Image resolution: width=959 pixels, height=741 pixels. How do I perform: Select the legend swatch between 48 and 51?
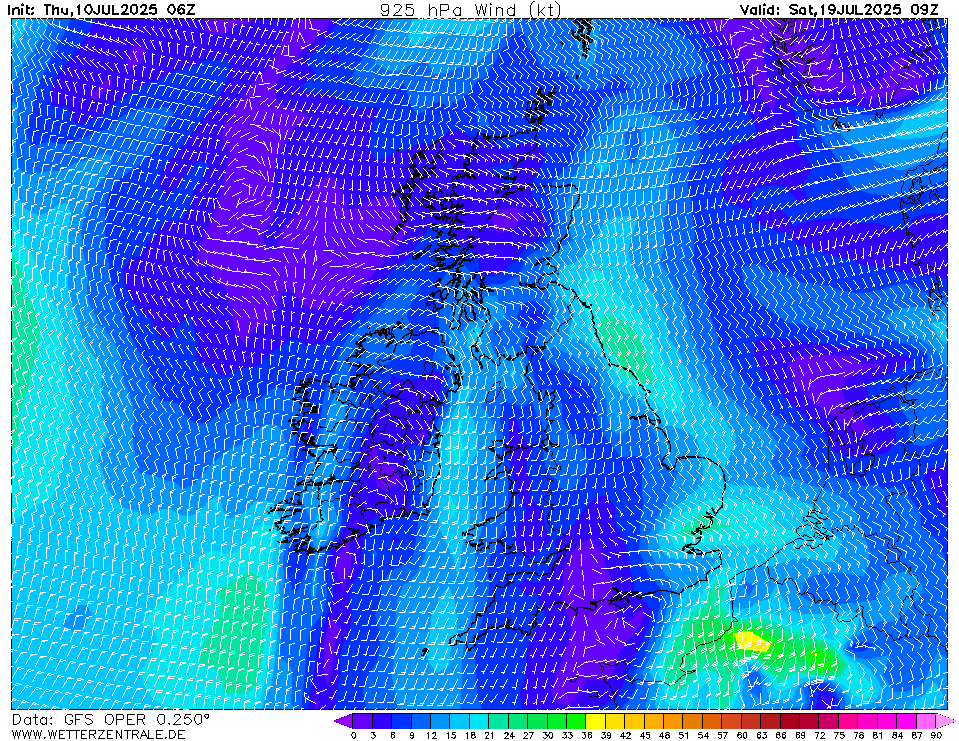673,721
